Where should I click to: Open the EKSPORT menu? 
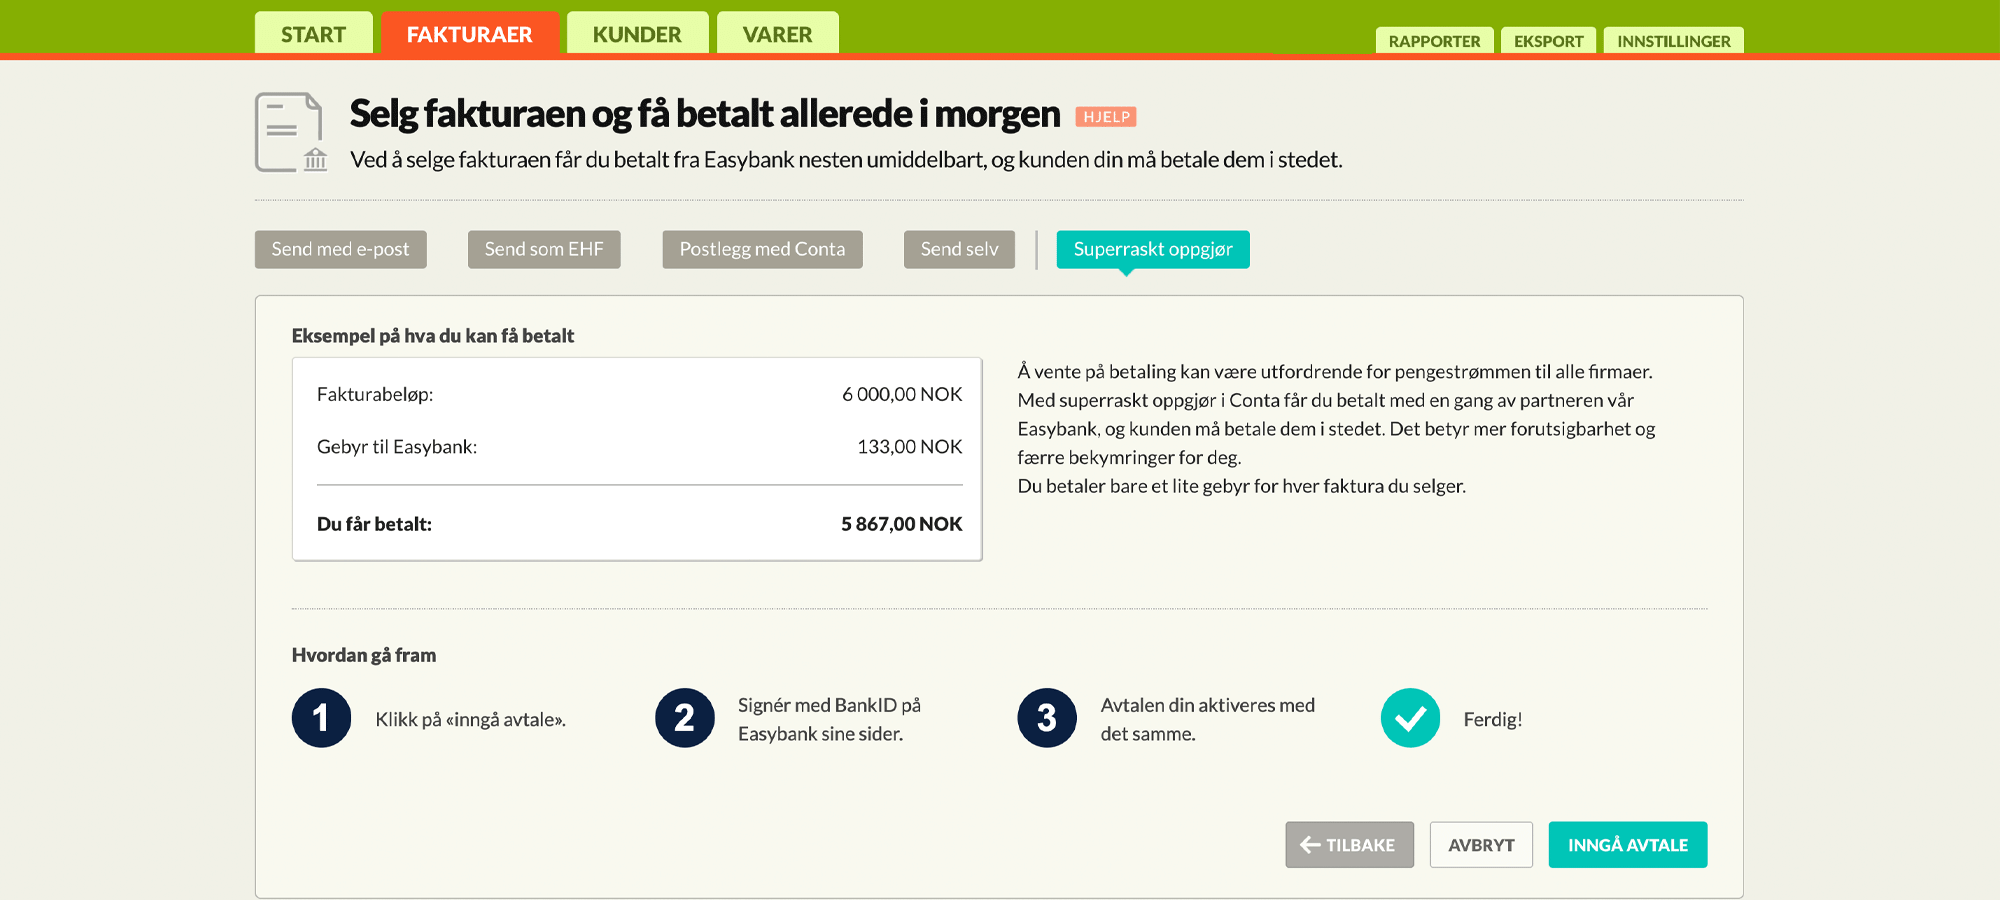click(x=1548, y=41)
